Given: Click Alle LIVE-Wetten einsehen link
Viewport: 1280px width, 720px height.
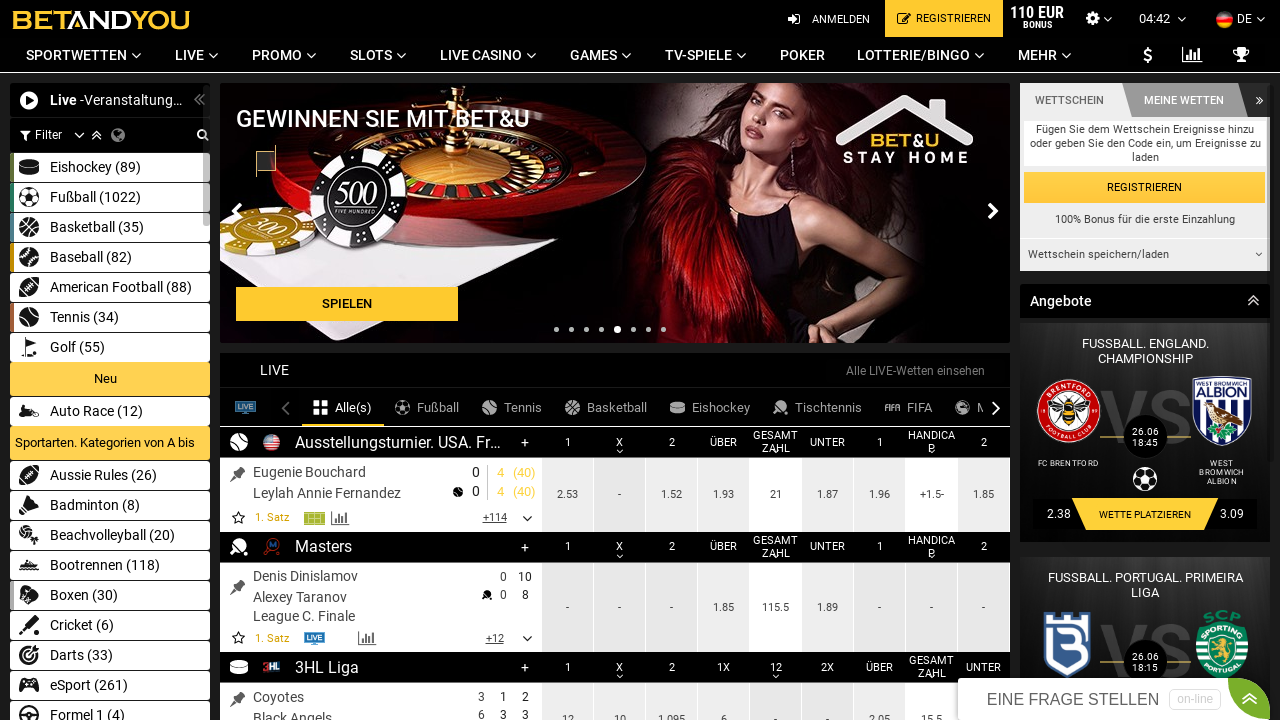Looking at the screenshot, I should click(x=915, y=371).
